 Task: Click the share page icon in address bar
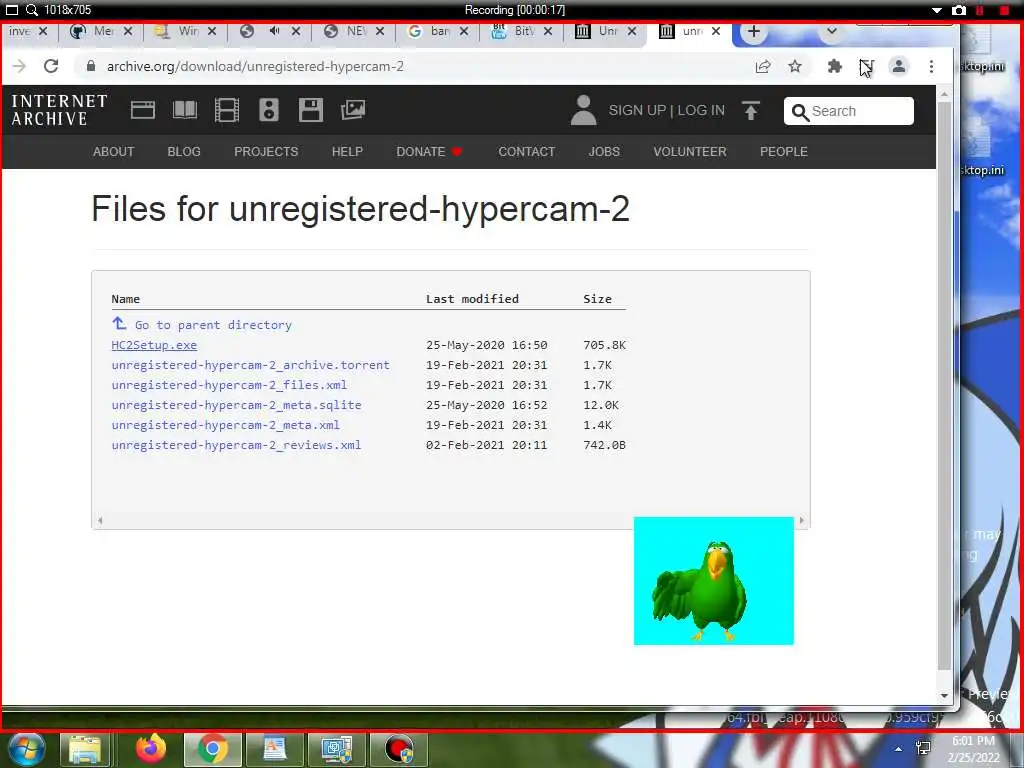pos(762,66)
